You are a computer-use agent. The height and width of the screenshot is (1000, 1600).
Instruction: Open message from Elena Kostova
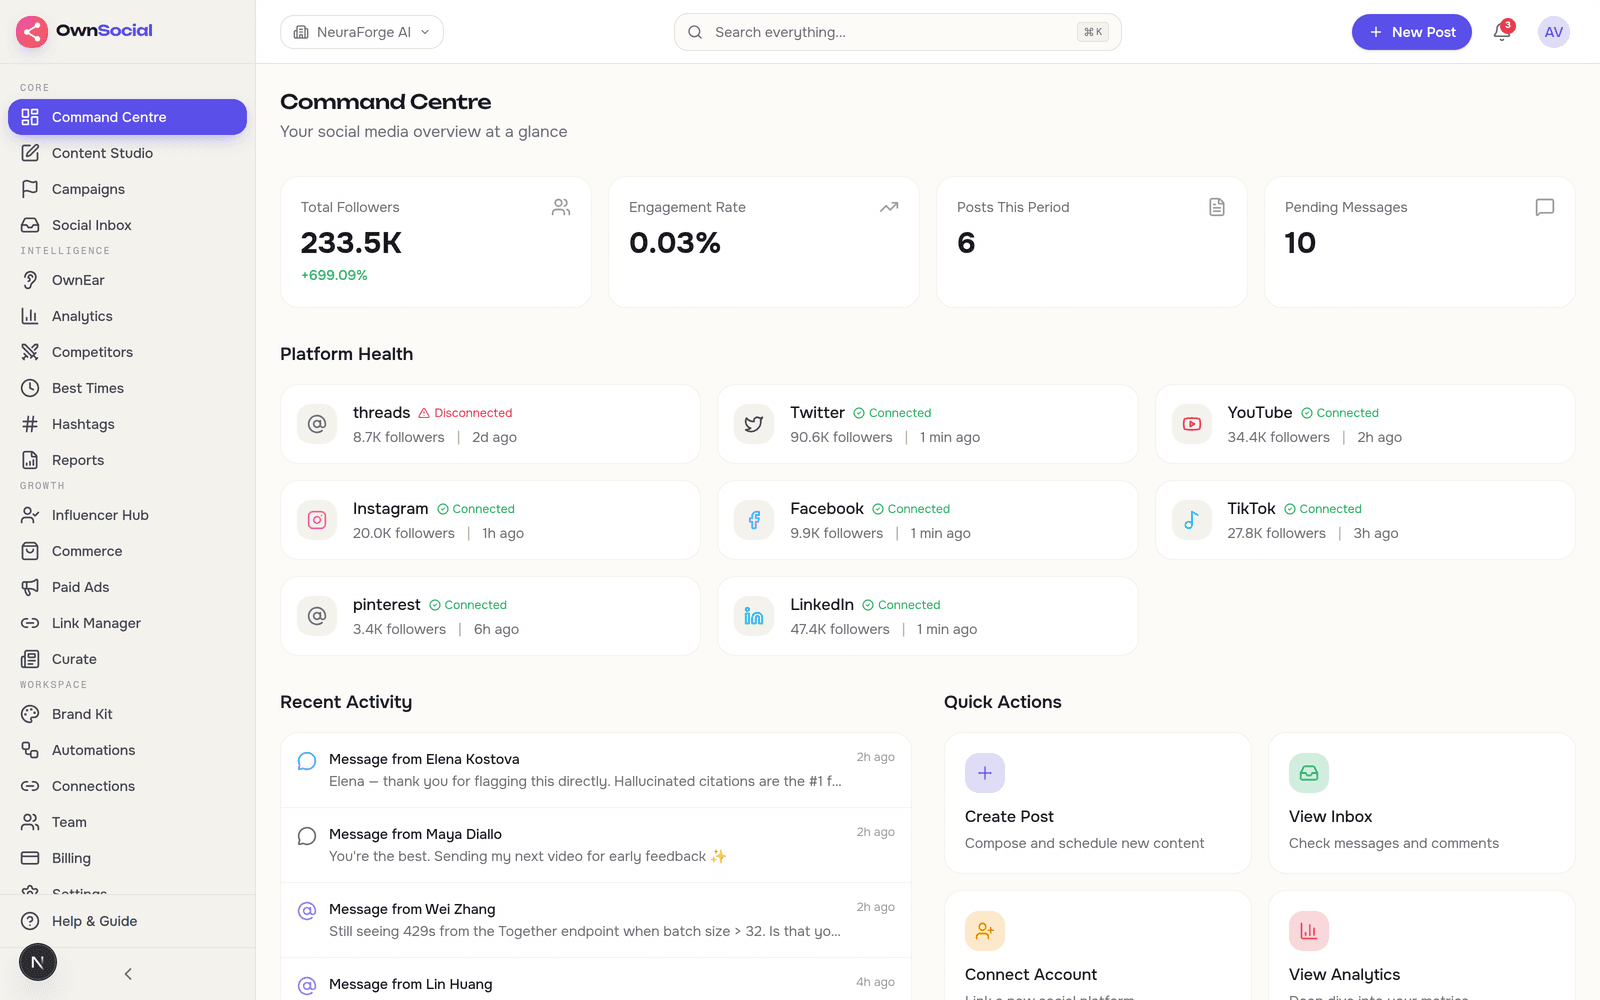(596, 770)
